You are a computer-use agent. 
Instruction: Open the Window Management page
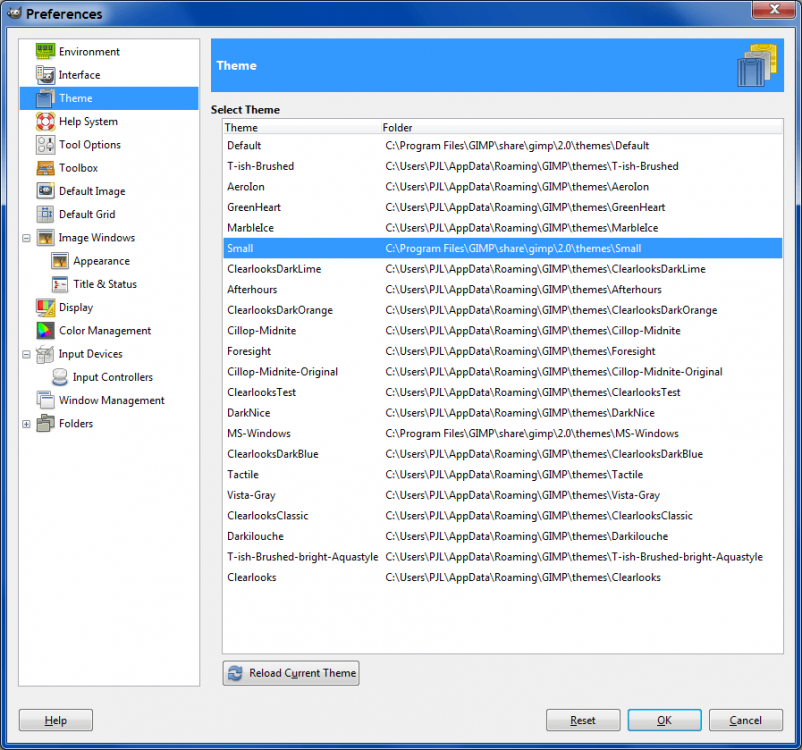111,400
